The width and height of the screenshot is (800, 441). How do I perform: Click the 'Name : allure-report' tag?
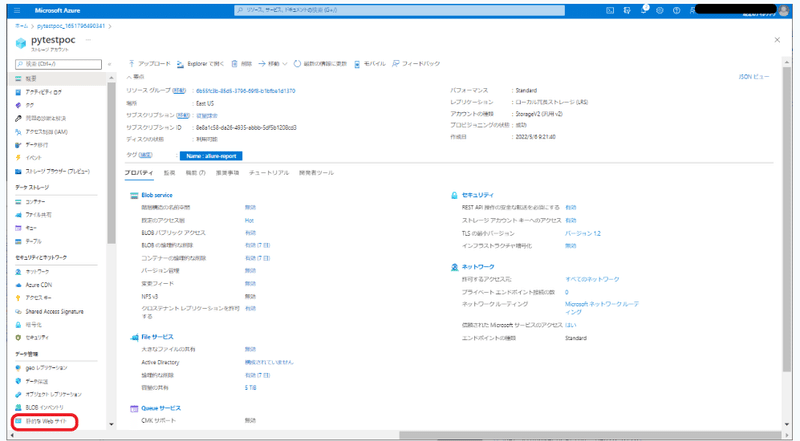(x=211, y=156)
